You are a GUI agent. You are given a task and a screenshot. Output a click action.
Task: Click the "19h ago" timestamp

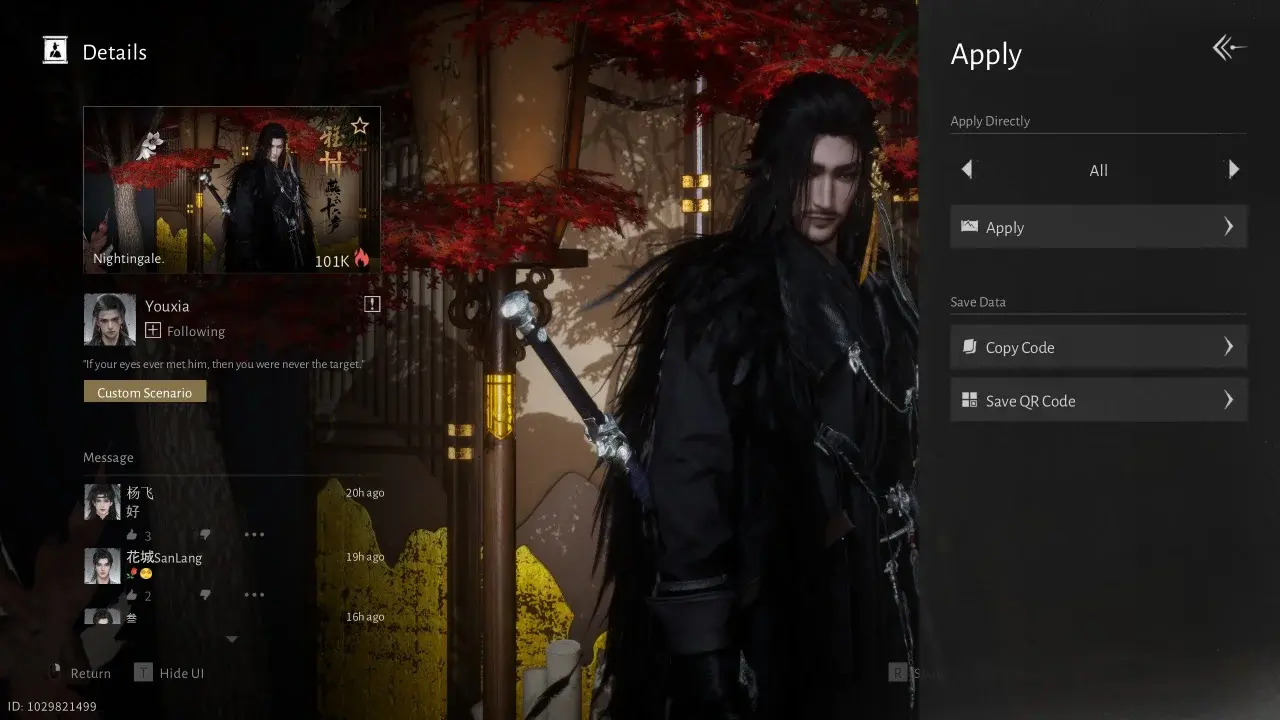coord(365,557)
